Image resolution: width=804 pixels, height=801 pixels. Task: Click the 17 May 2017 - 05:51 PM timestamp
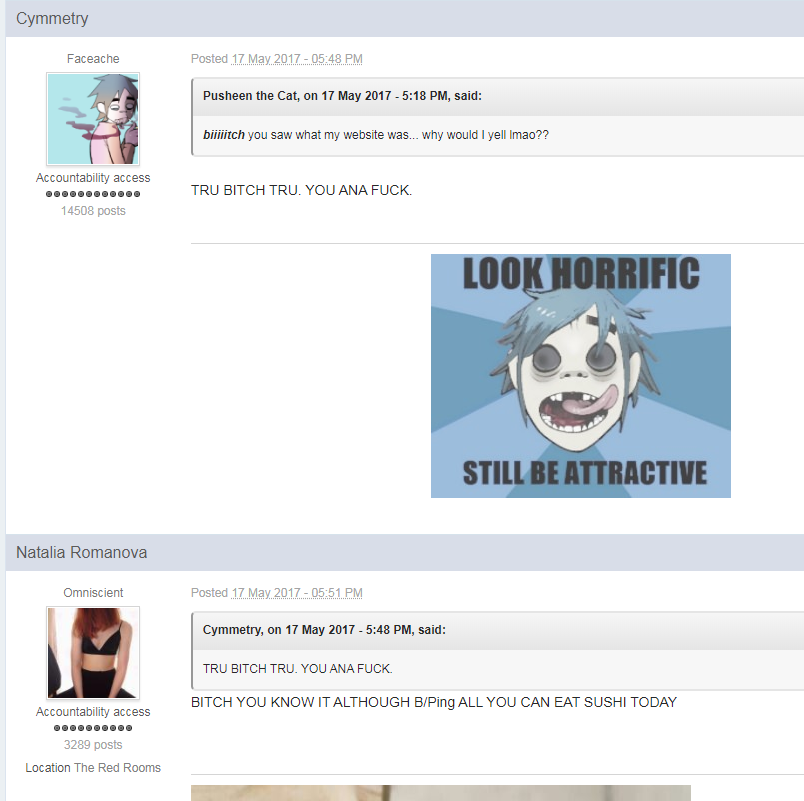pos(297,593)
